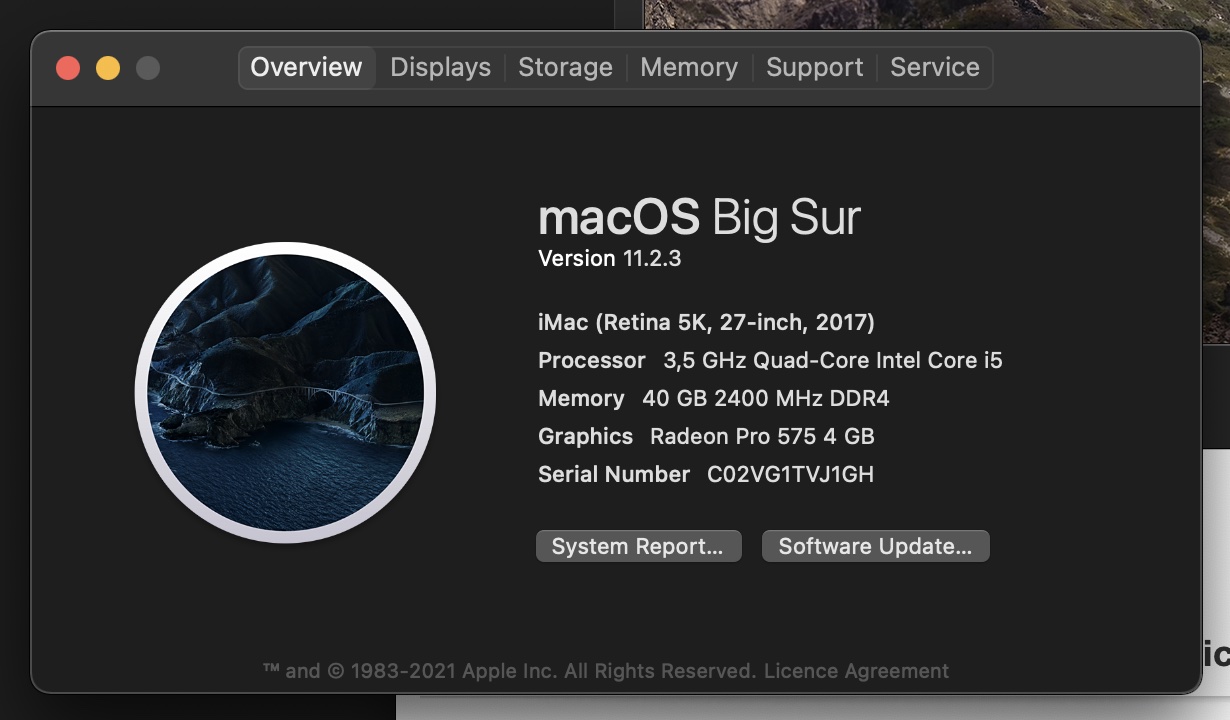Click Version 11.2.3 to reveal build number
This screenshot has height=720, width=1230.
pyautogui.click(x=609, y=258)
